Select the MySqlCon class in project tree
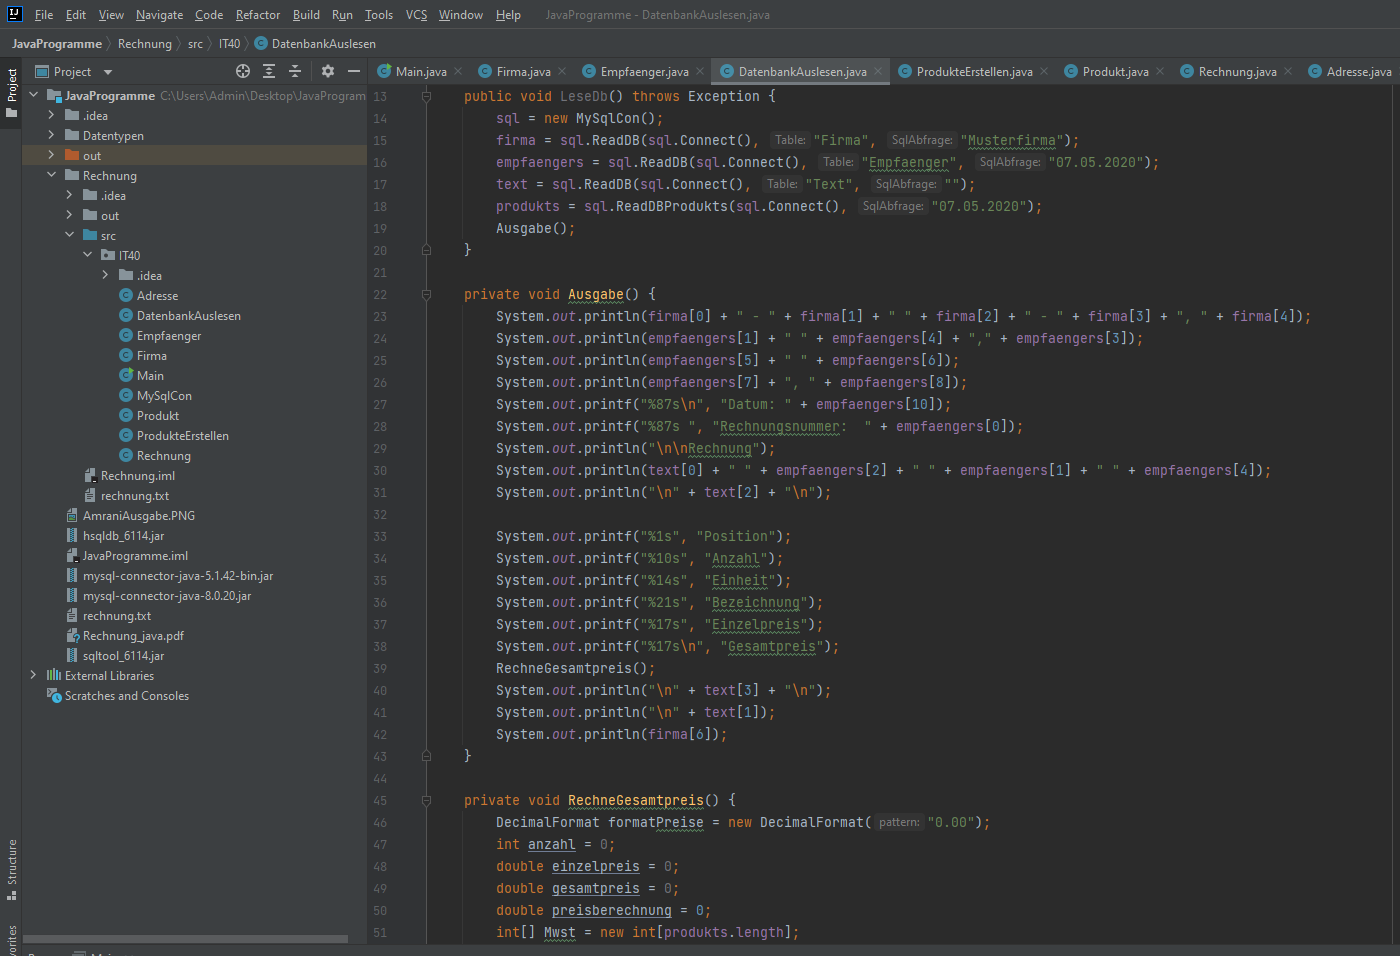The height and width of the screenshot is (956, 1400). 164,396
